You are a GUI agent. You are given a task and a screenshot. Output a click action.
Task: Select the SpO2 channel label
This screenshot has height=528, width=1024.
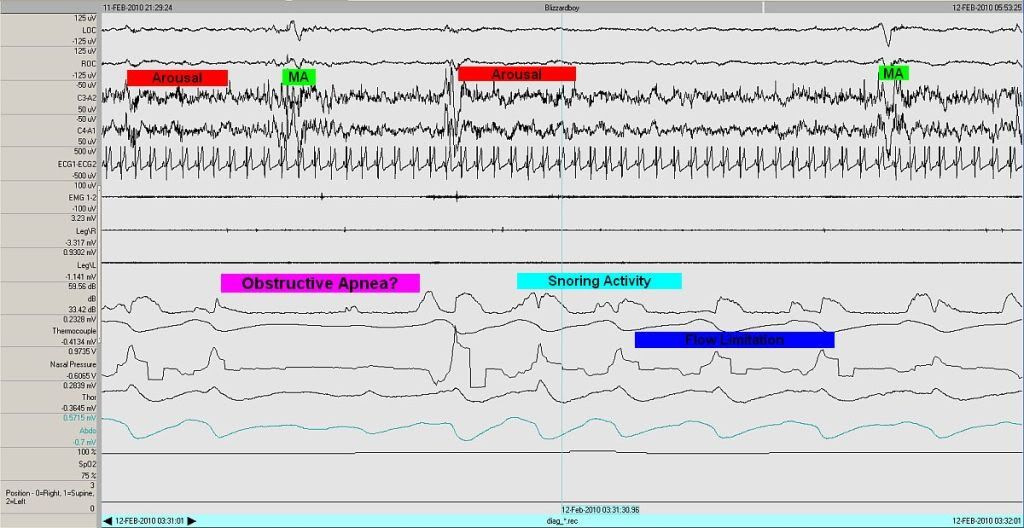pos(86,463)
